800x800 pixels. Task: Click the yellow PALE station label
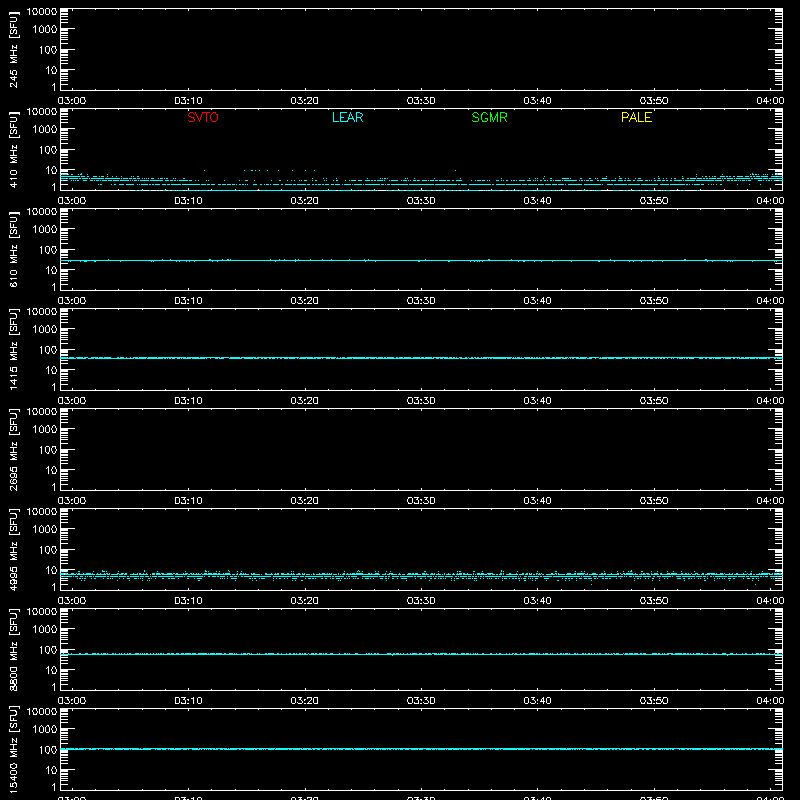pyautogui.click(x=636, y=117)
